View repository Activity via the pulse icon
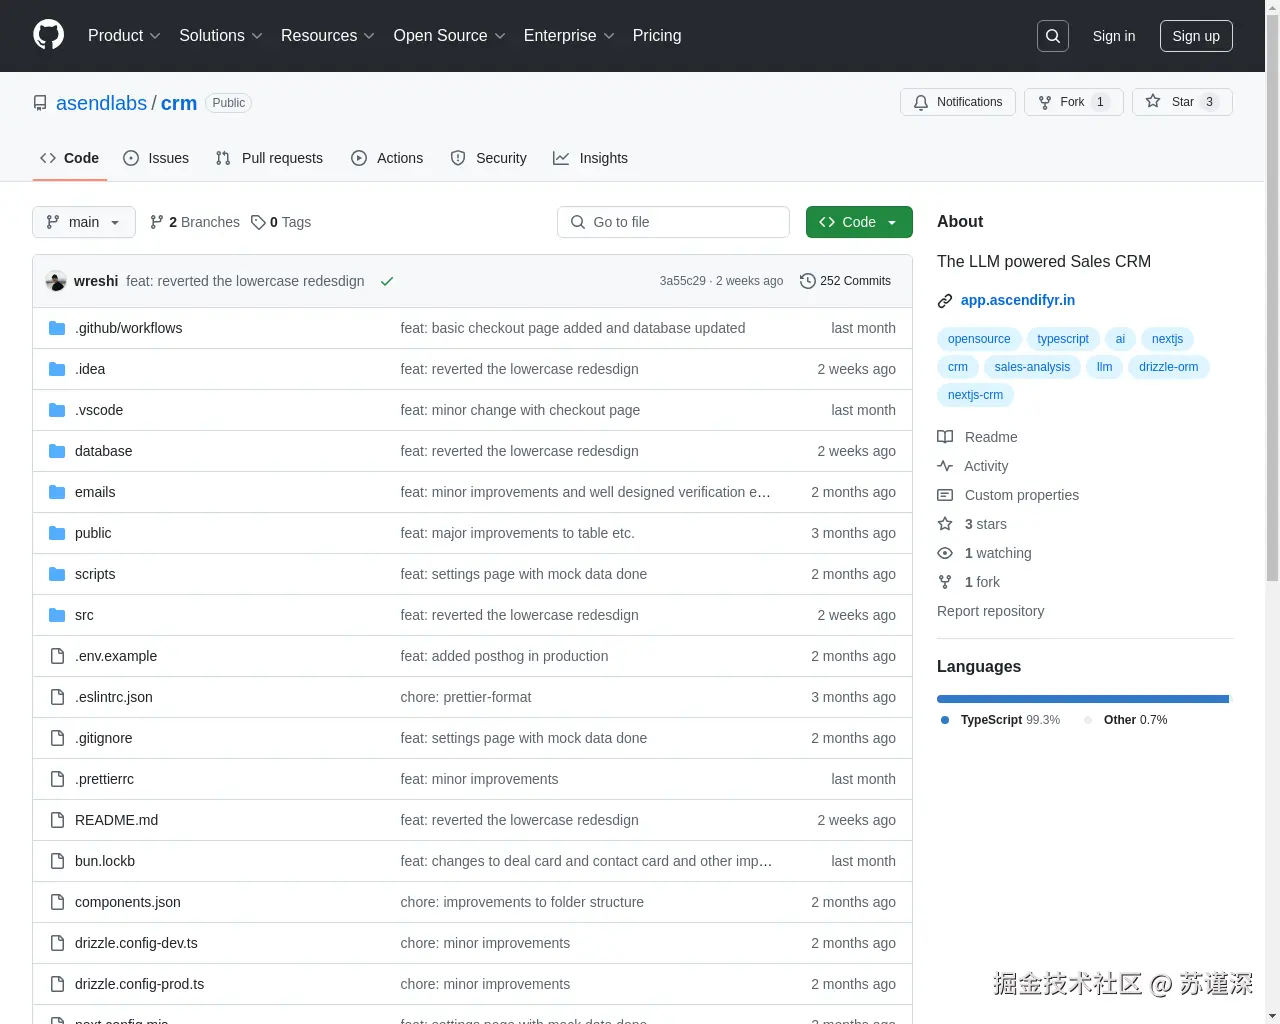Screen dimensions: 1280x1024 944,466
